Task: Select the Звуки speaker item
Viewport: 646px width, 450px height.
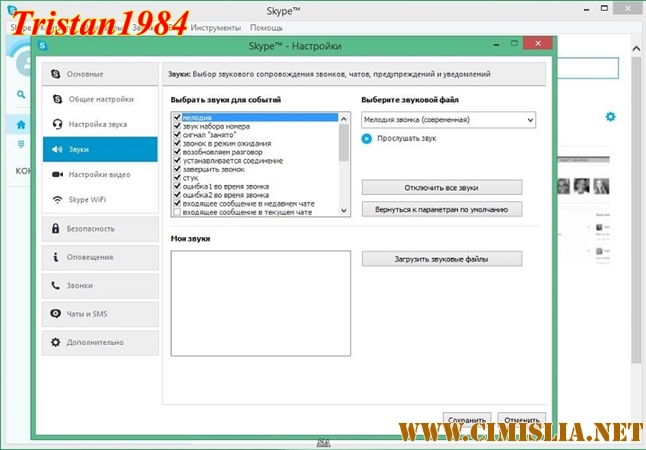Action: click(100, 149)
